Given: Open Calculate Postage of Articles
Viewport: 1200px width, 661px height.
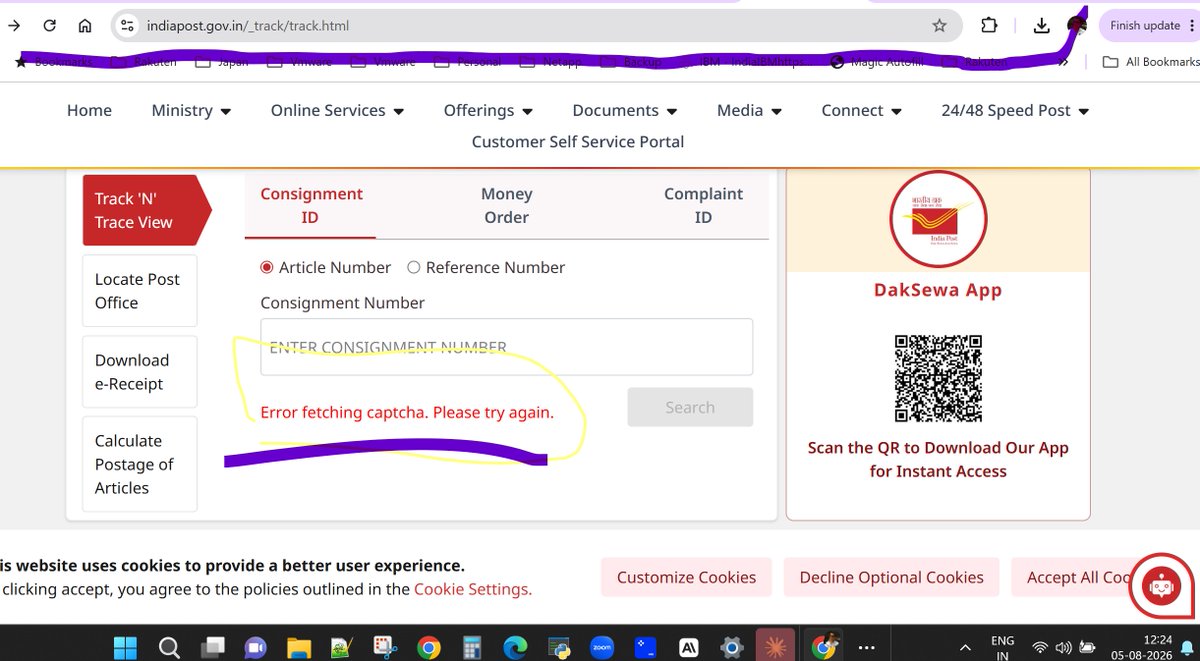Looking at the screenshot, I should click(140, 464).
